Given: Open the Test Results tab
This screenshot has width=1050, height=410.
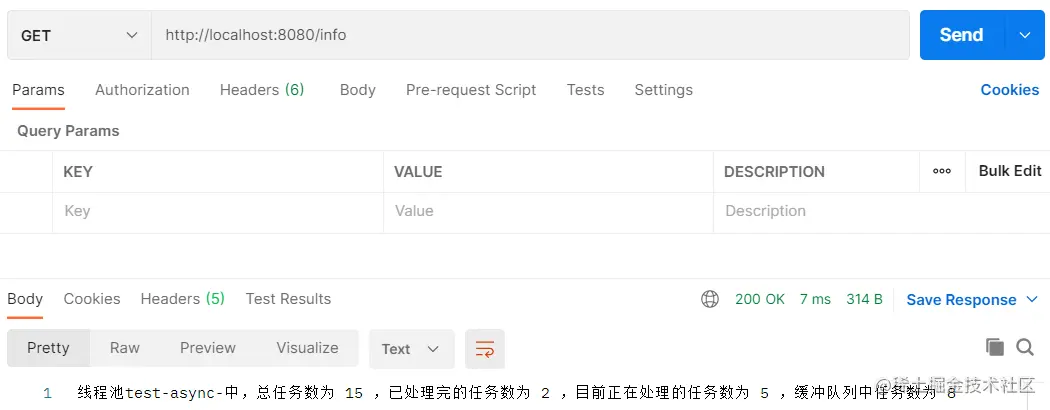Looking at the screenshot, I should click(x=288, y=299).
